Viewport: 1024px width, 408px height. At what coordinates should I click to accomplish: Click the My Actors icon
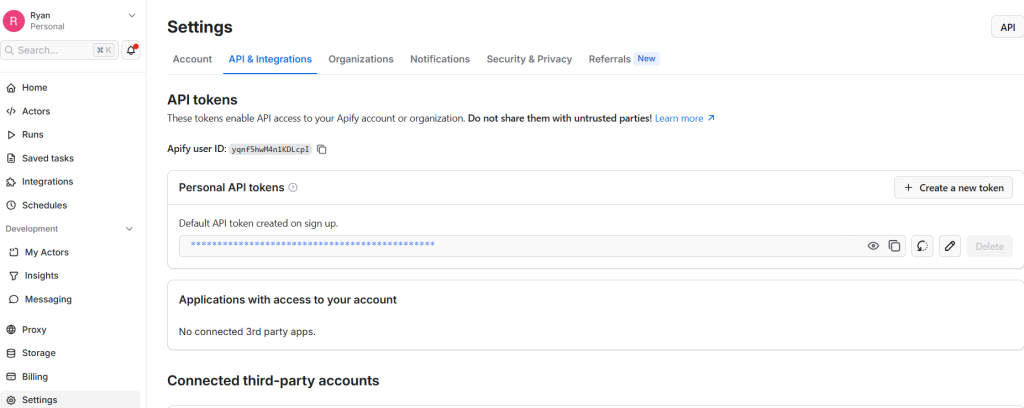[13, 252]
